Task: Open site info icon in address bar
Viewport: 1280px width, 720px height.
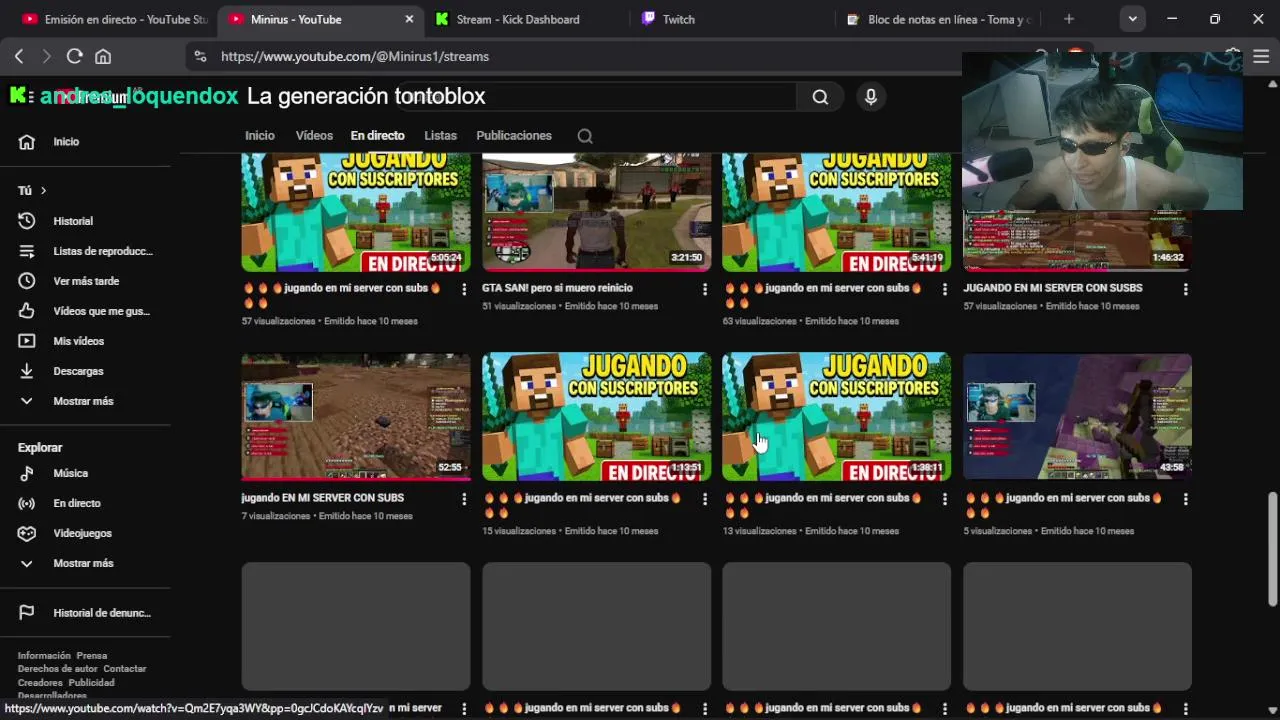Action: coord(200,57)
